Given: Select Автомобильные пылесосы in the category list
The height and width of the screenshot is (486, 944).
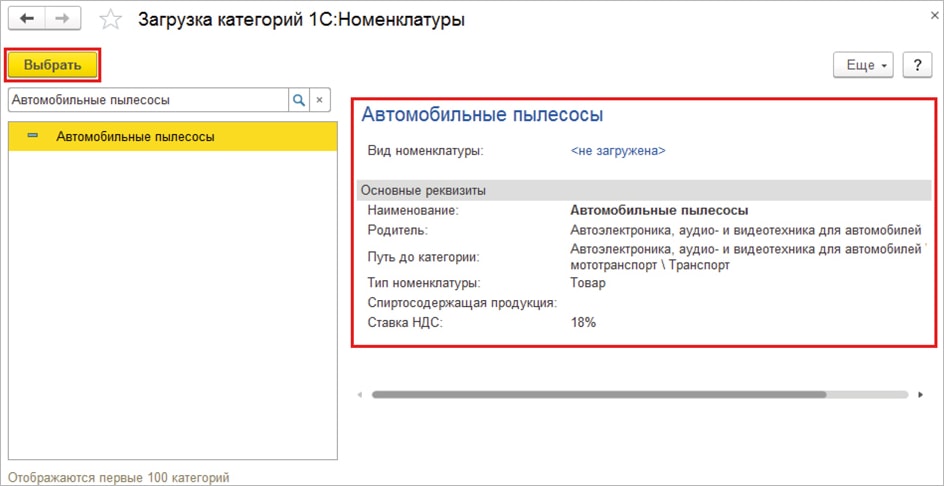Looking at the screenshot, I should tap(135, 137).
